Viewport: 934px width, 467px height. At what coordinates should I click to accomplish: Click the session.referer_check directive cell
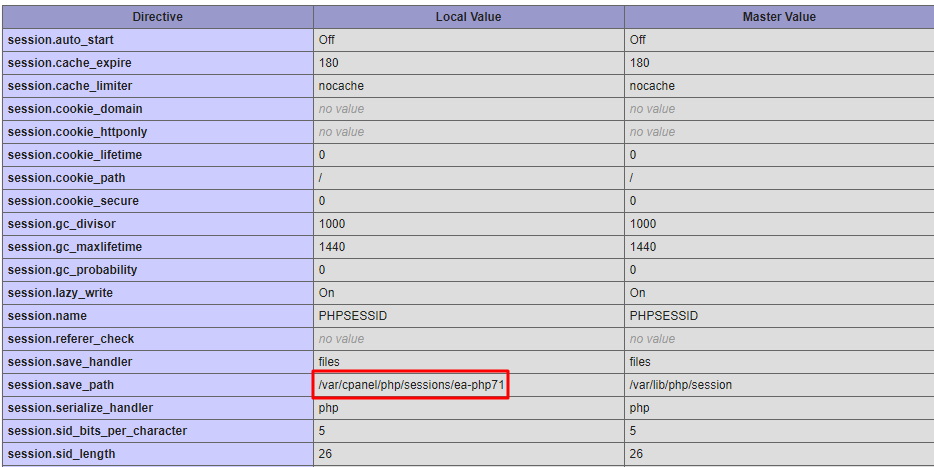pos(158,339)
